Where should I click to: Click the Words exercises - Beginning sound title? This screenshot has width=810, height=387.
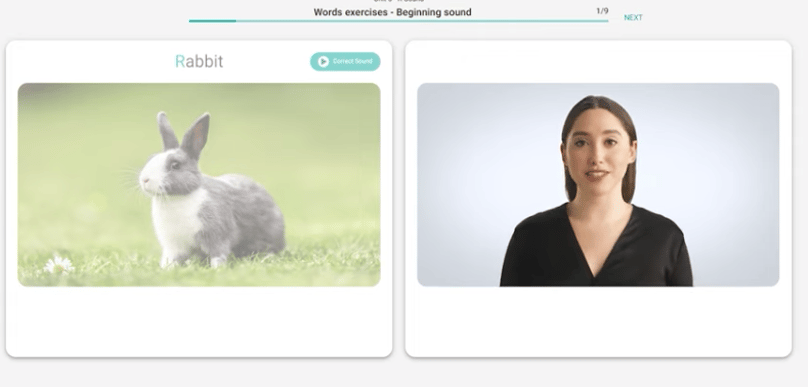393,12
